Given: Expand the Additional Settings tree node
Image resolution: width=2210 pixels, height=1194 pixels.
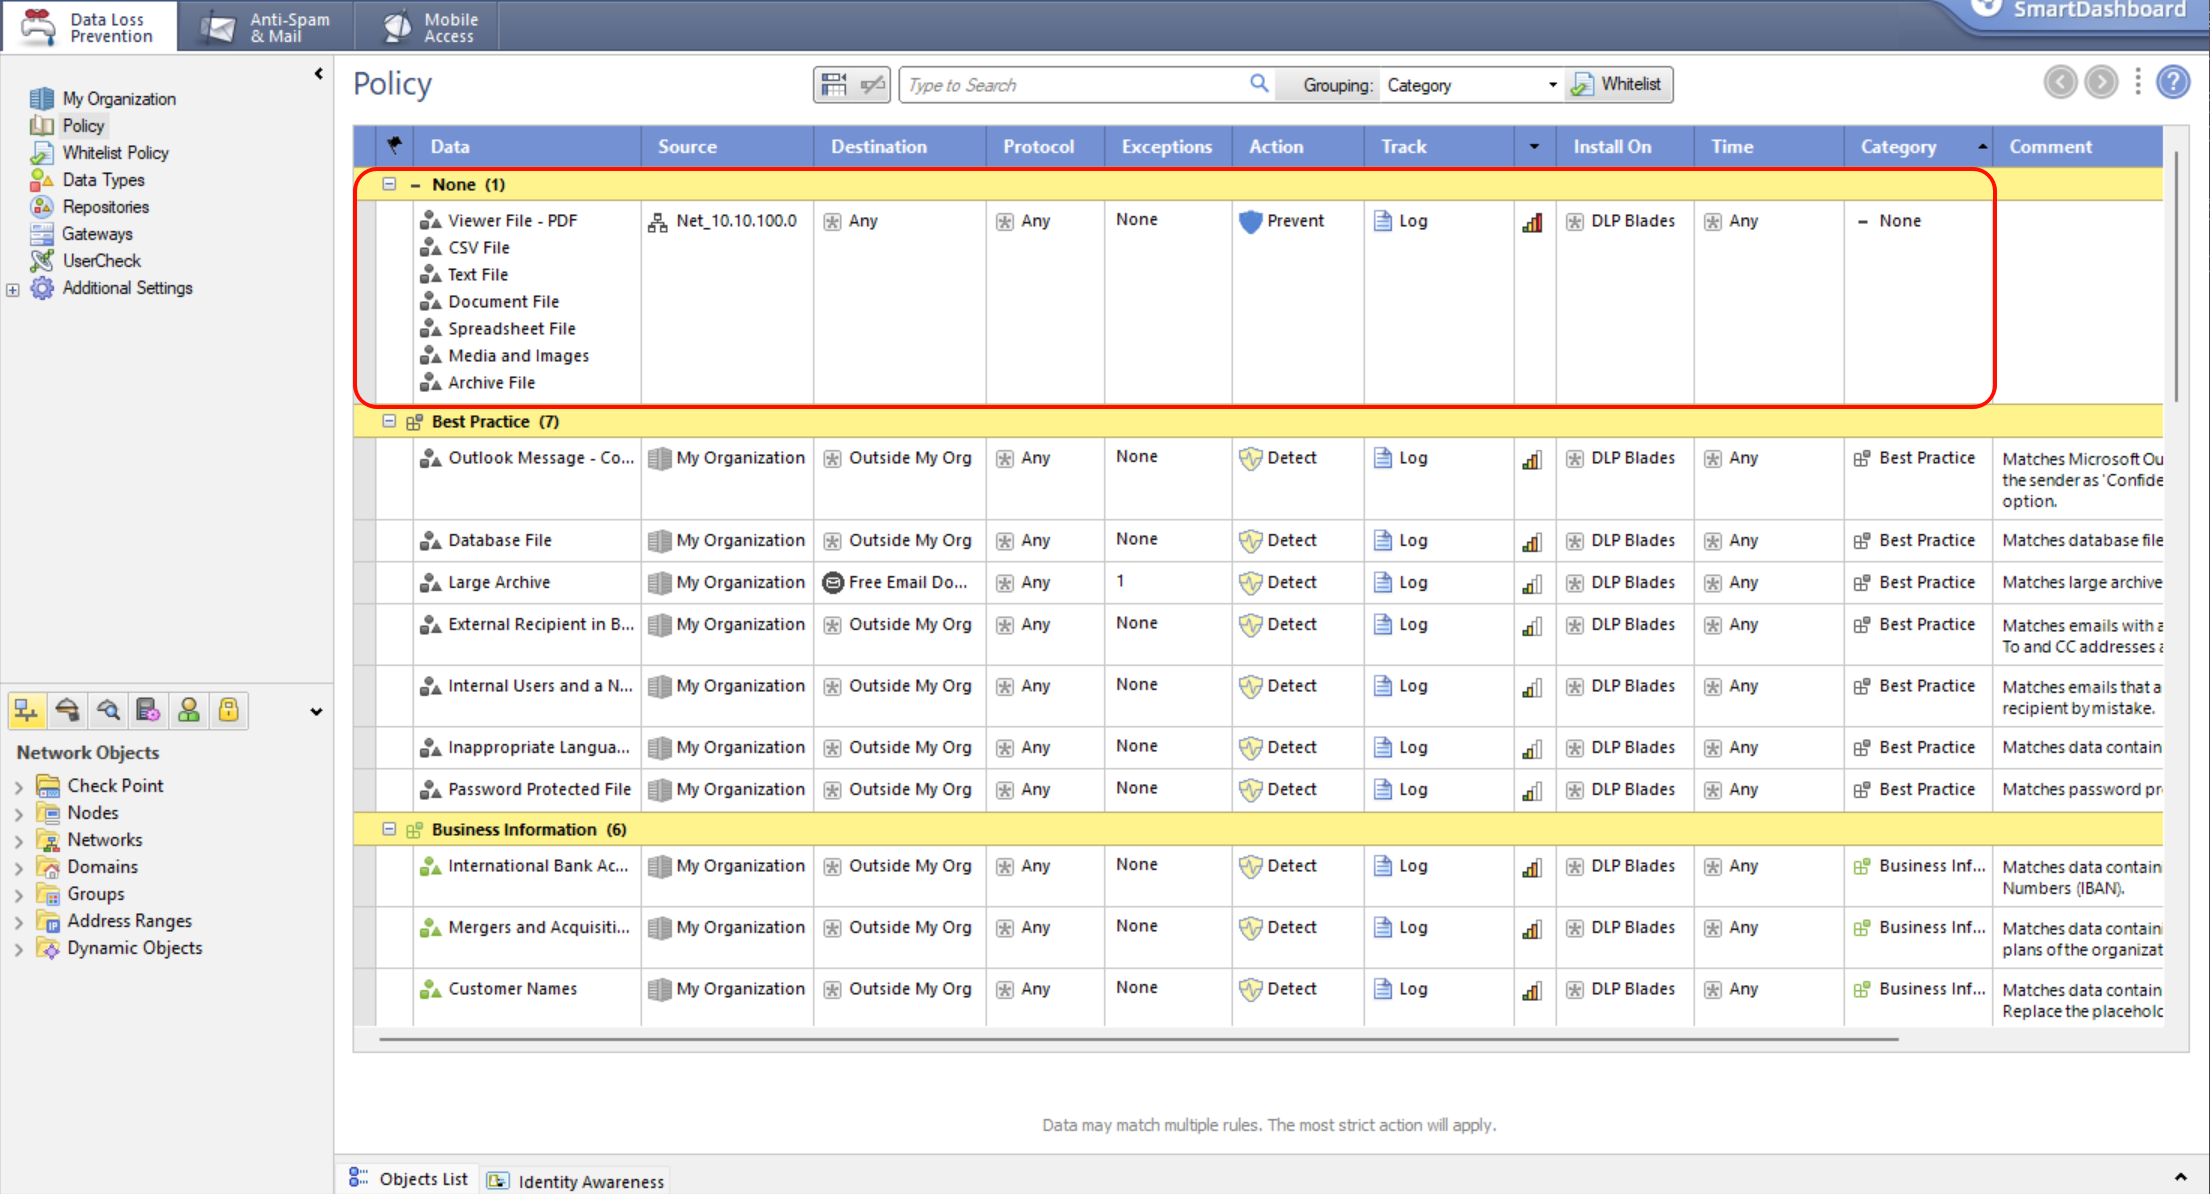Looking at the screenshot, I should (x=13, y=289).
